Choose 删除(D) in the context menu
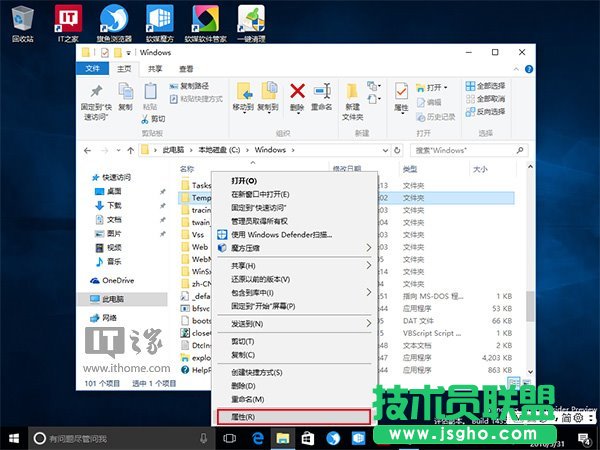Screen dimensions: 600x450 click(294, 386)
